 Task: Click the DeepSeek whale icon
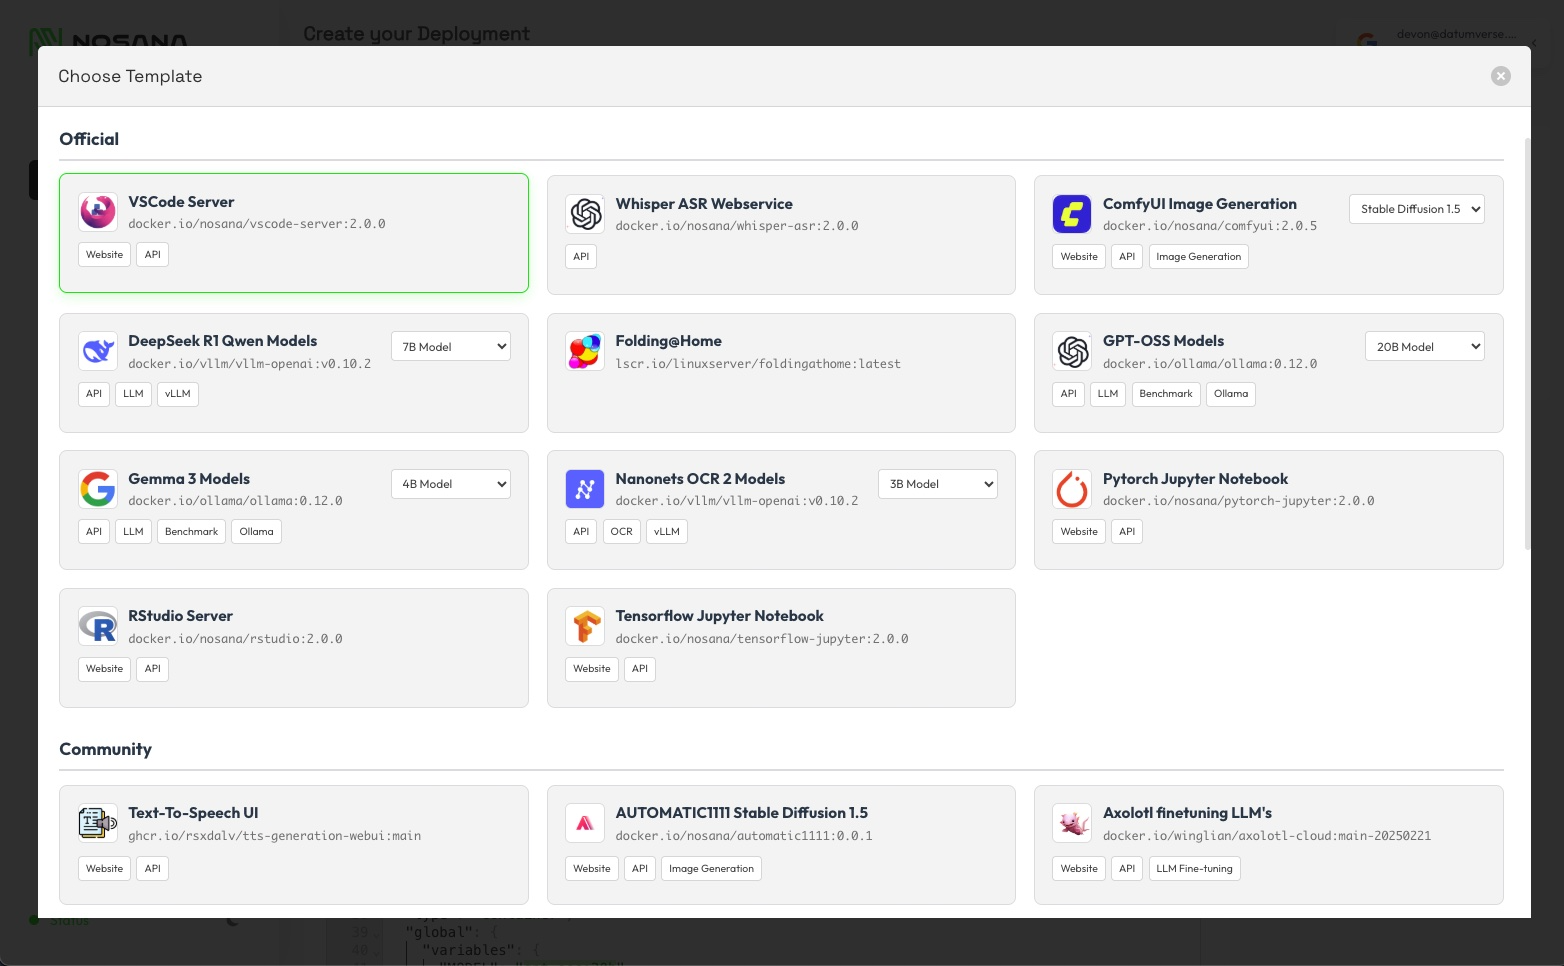tap(98, 351)
